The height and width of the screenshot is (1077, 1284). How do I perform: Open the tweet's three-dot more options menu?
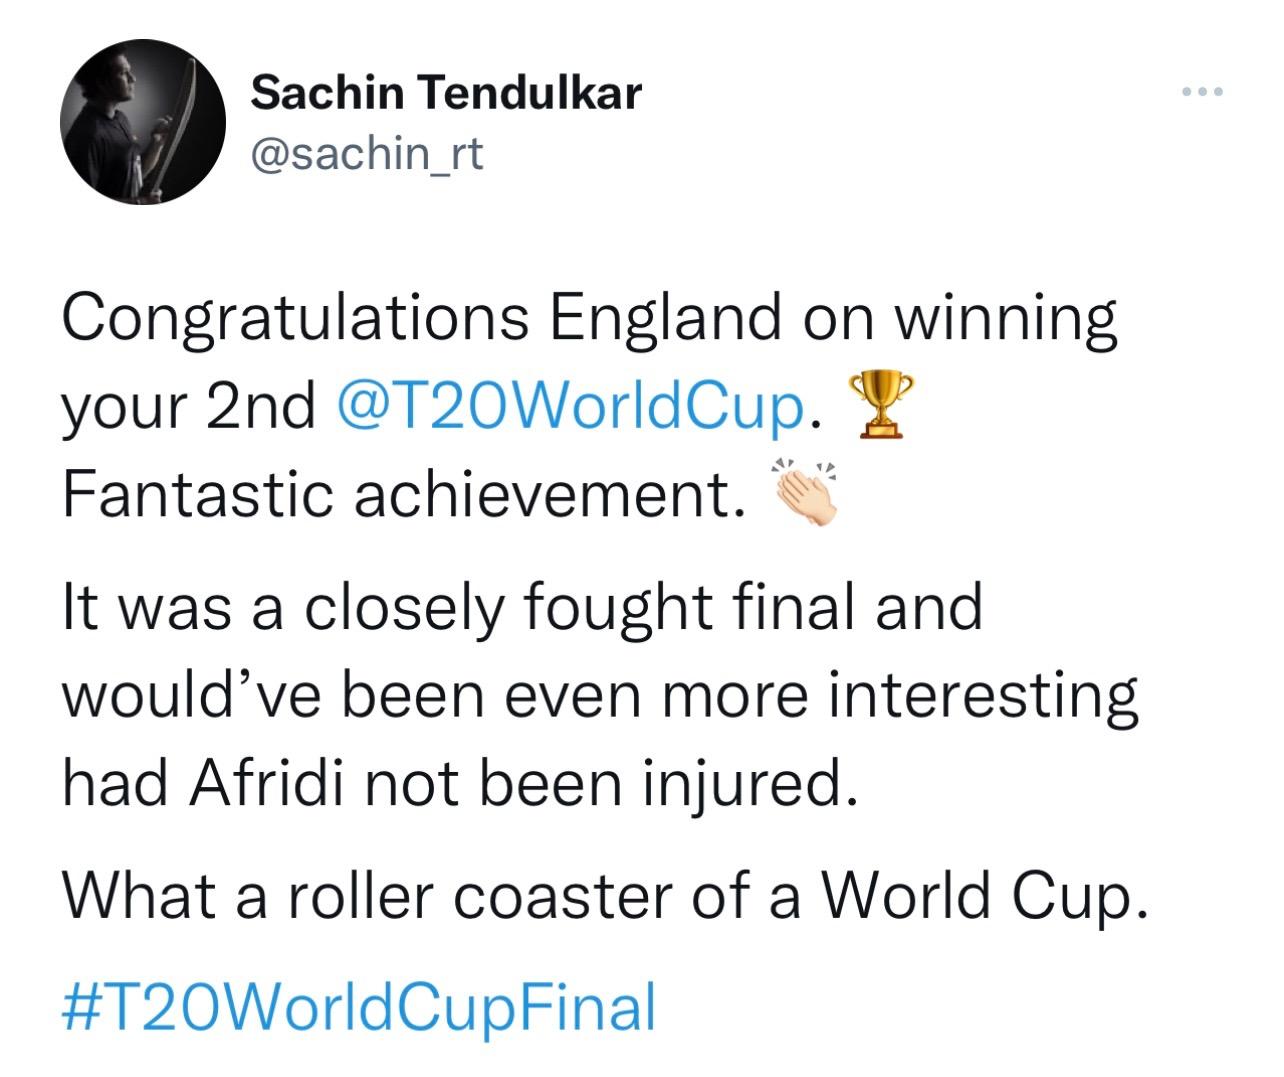pos(1201,93)
